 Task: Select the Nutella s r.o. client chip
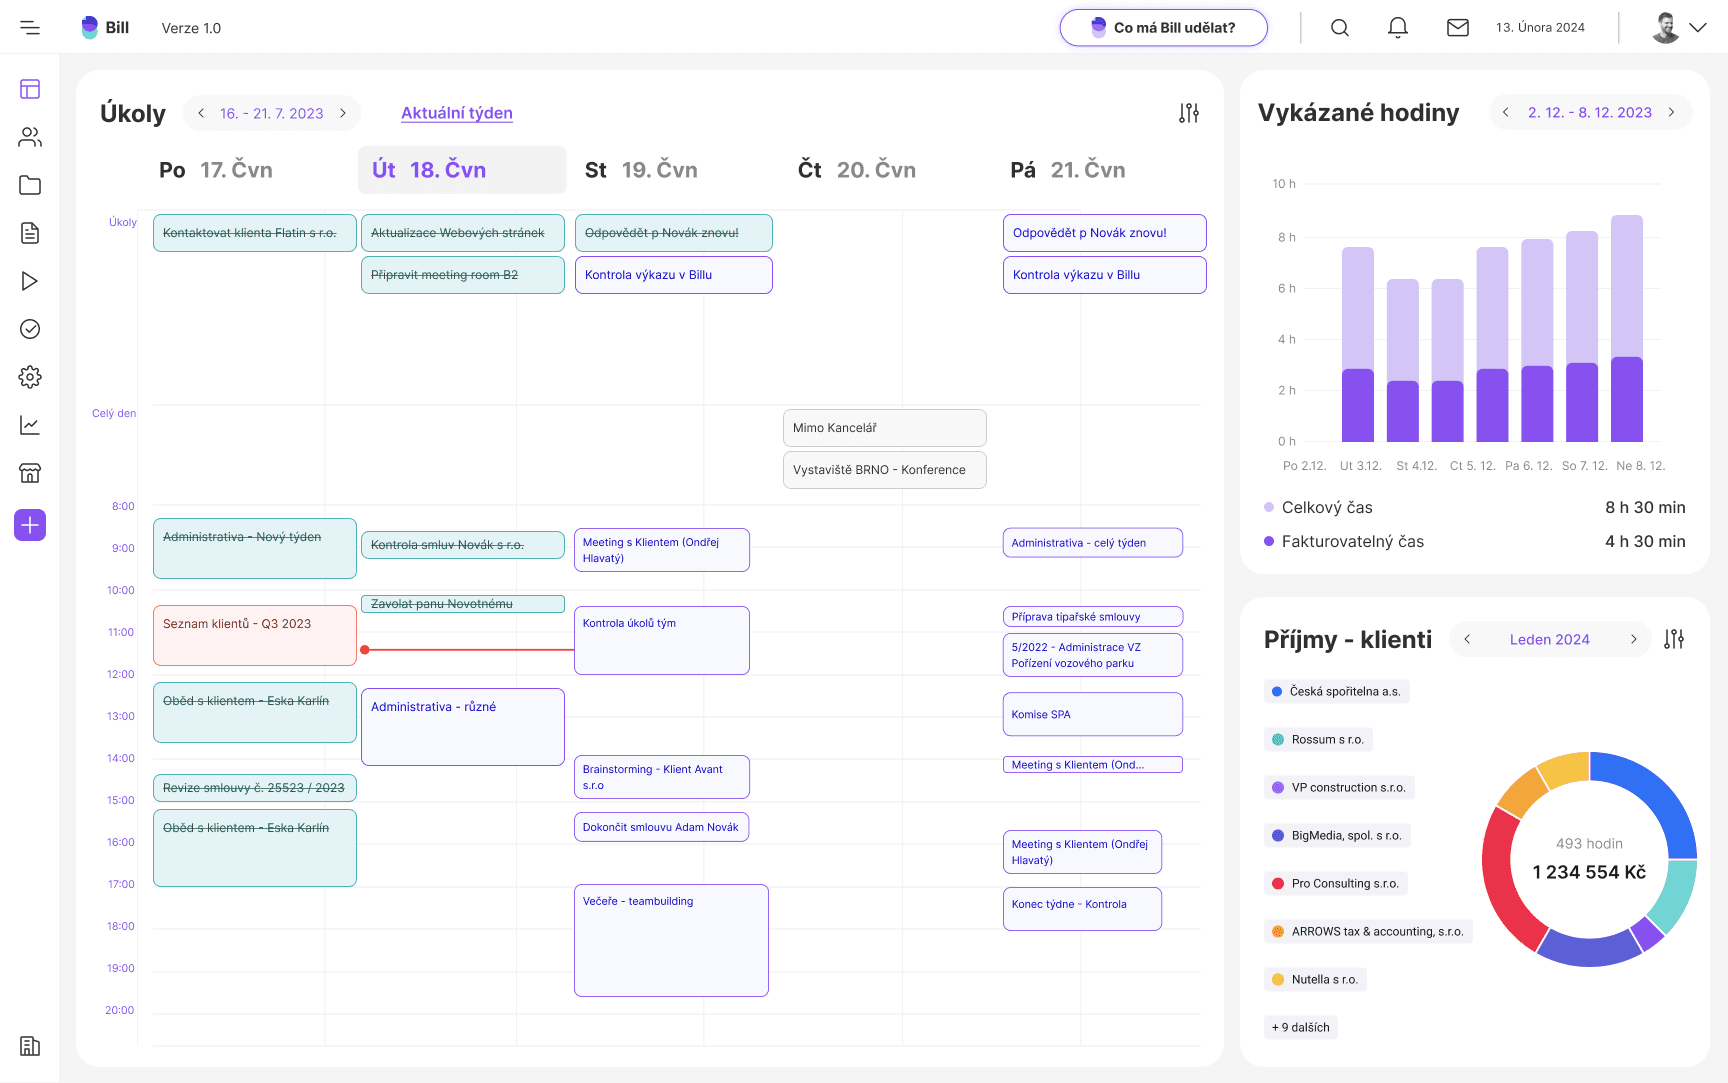click(1315, 979)
